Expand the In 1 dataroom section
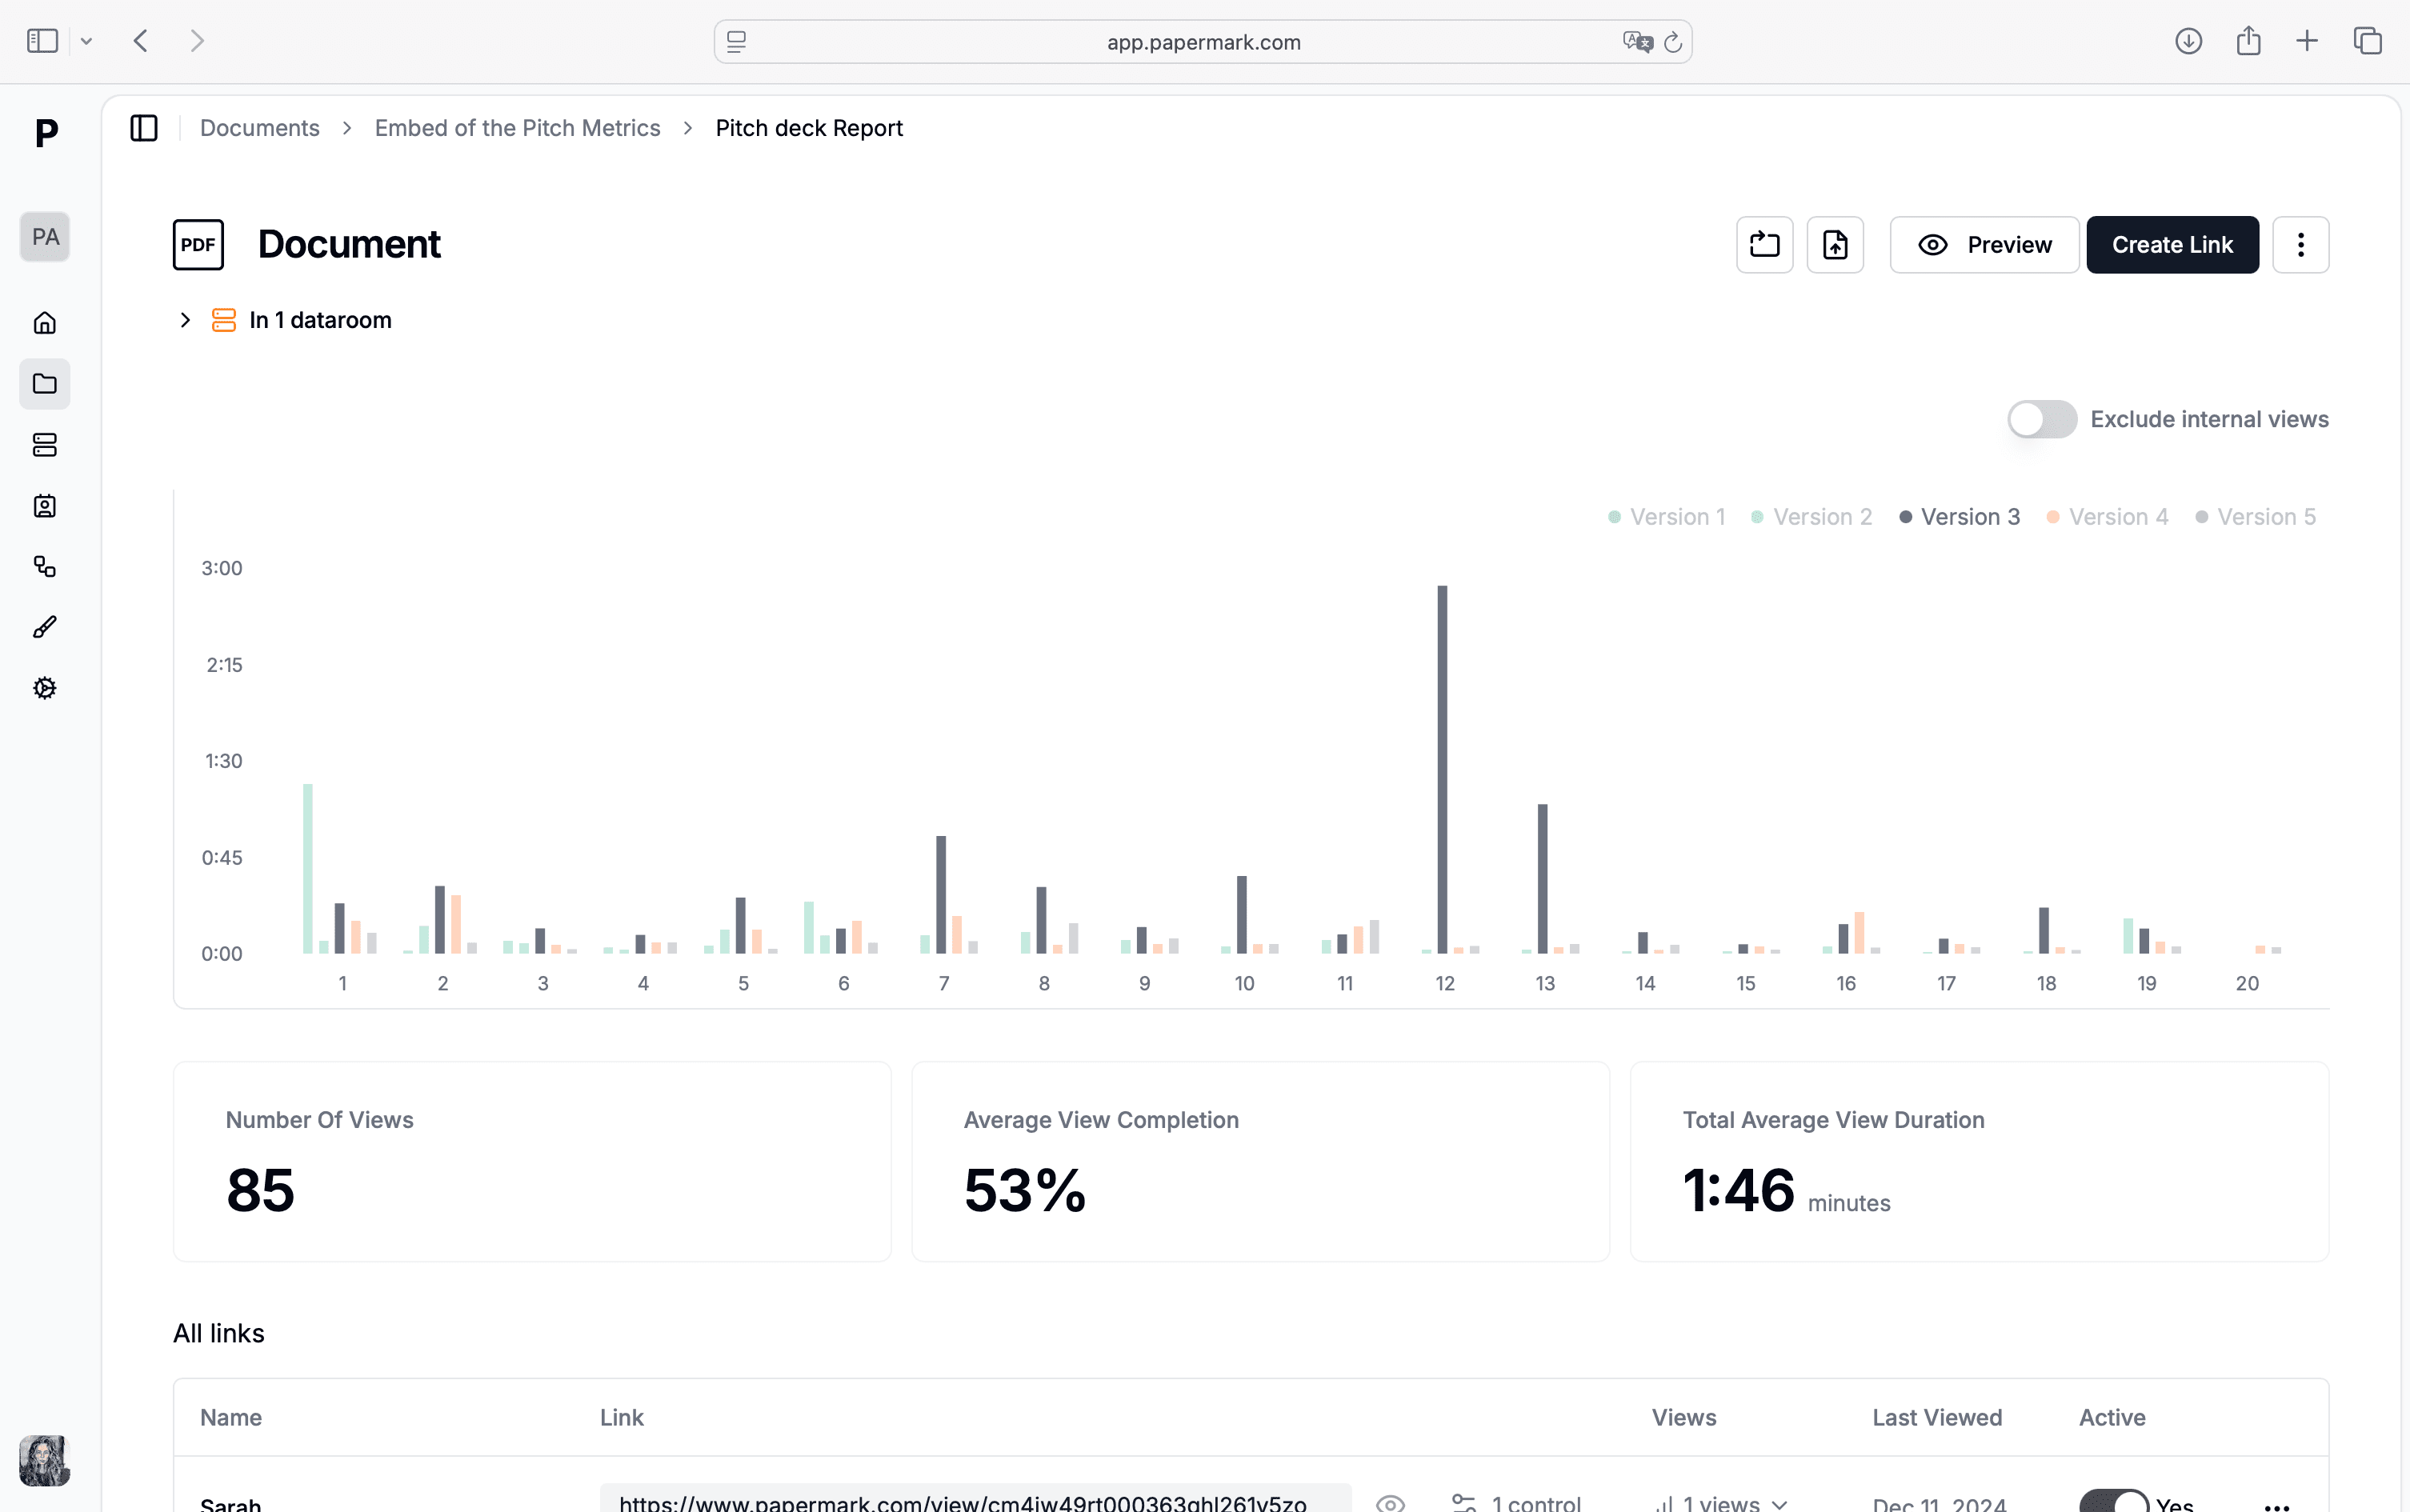2410x1512 pixels. (x=185, y=319)
